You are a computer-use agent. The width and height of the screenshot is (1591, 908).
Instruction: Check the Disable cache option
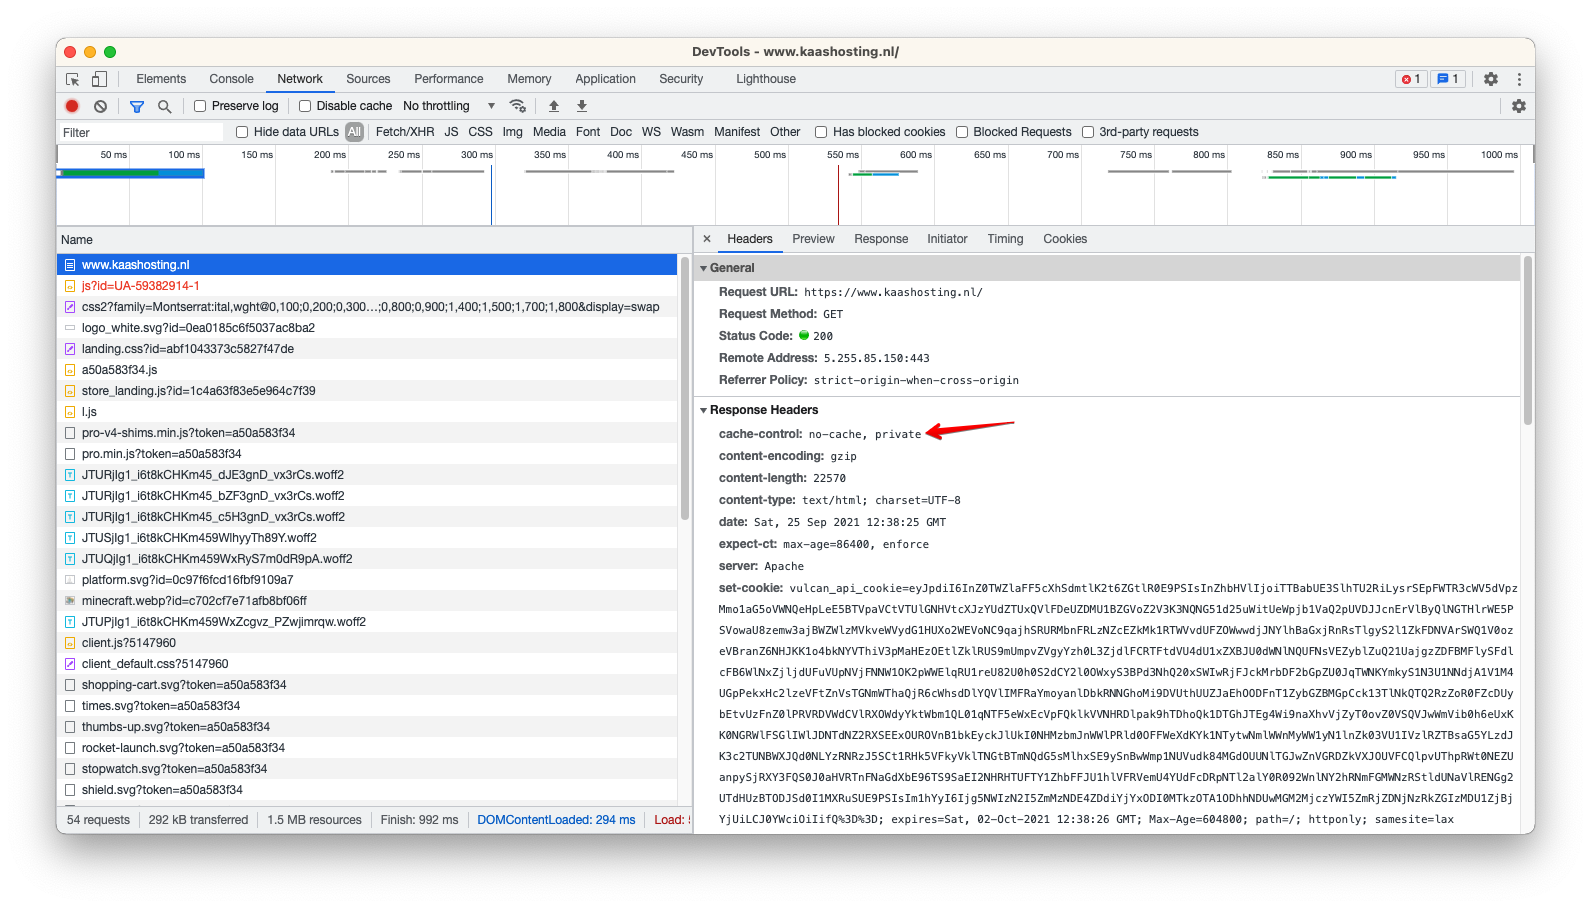[x=305, y=106]
